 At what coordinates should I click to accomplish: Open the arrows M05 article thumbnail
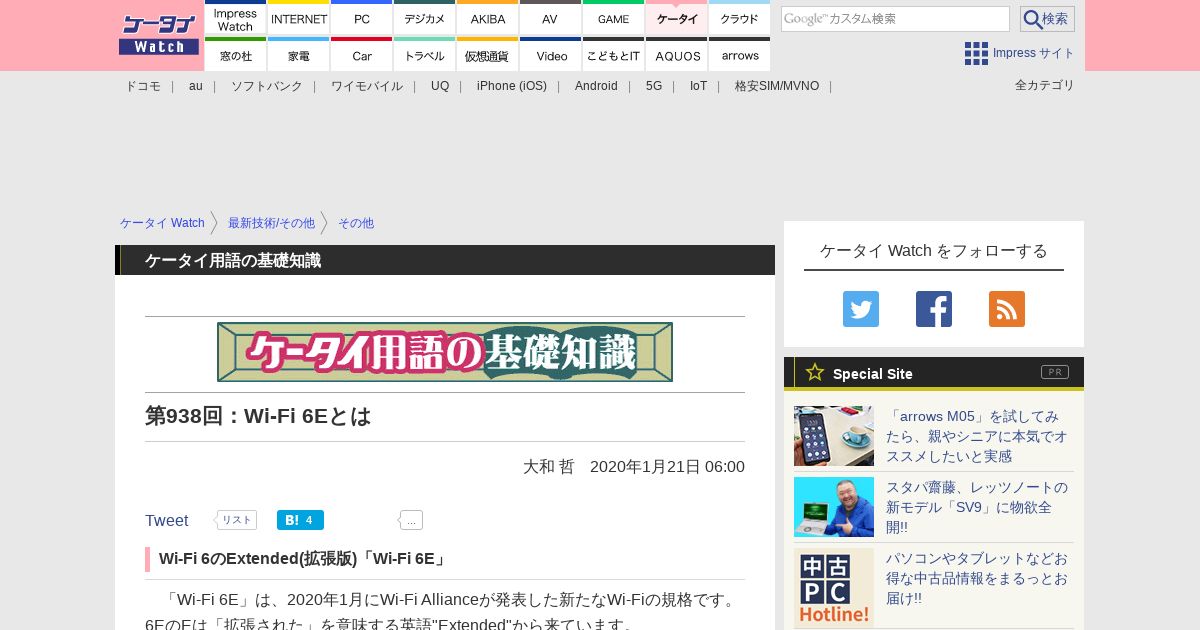click(x=834, y=436)
